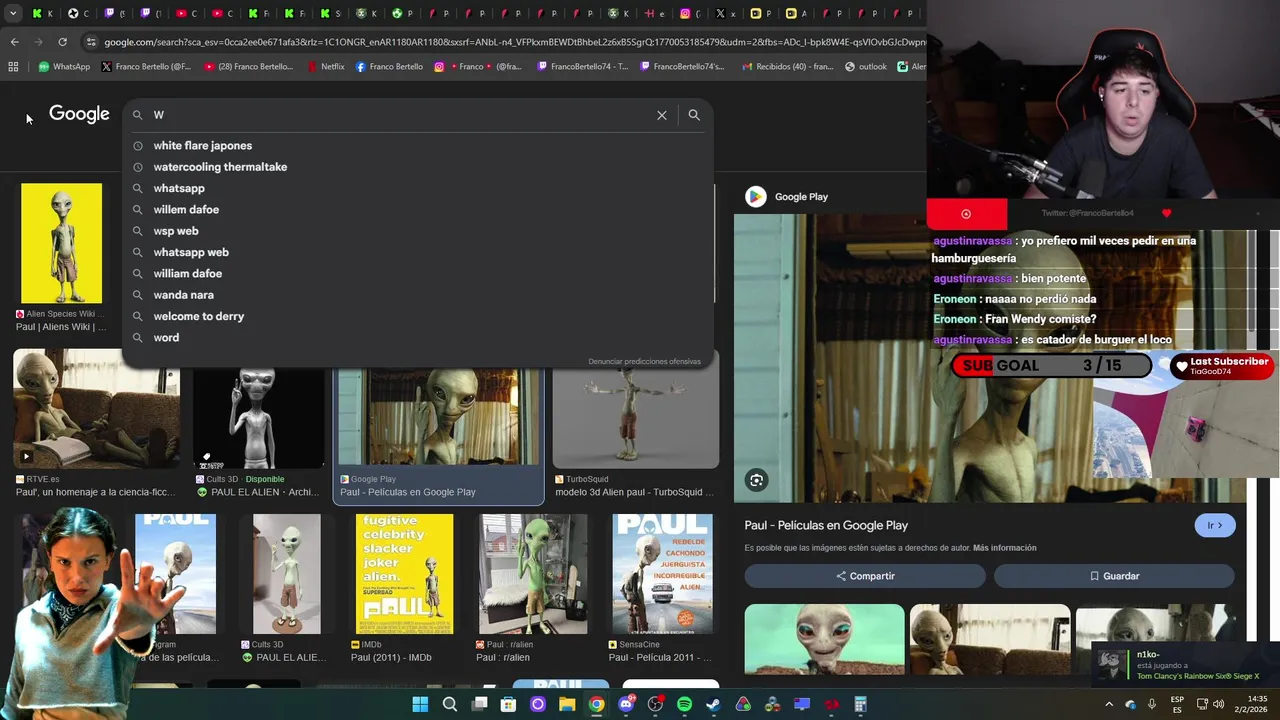Open the FrancoBertello74 Twitch bookmark
Viewport: 1280px width, 720px height.
(583, 67)
